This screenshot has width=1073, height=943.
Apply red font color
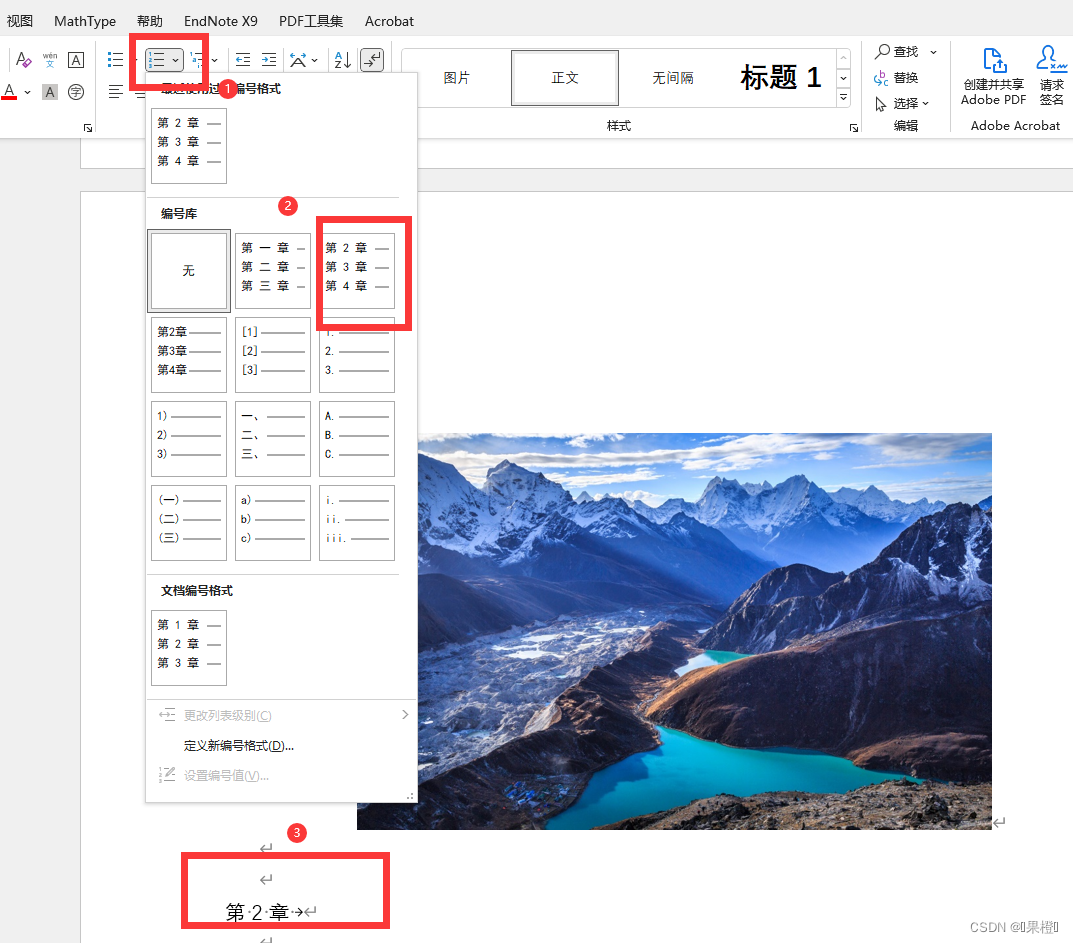coord(10,91)
